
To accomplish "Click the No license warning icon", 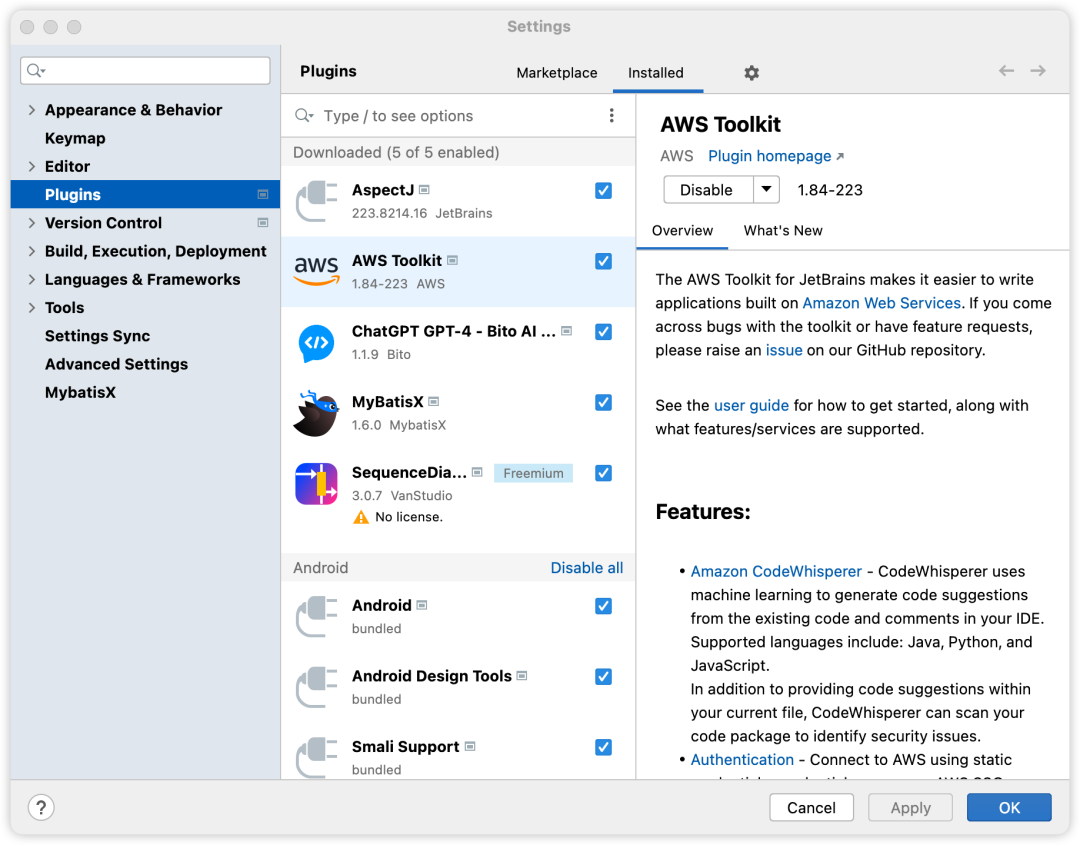I will click(x=361, y=517).
